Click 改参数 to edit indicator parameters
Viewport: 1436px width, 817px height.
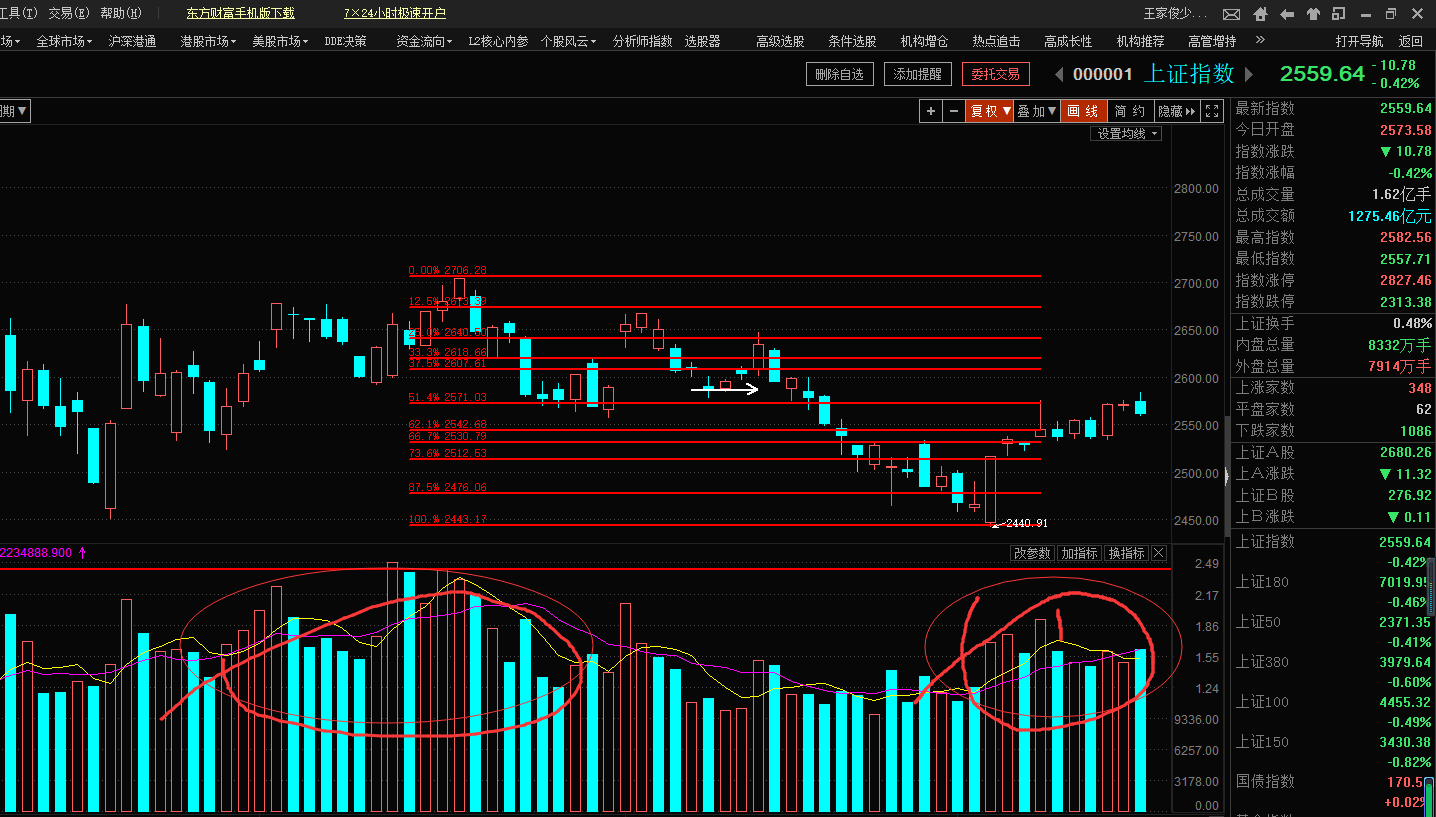(1032, 553)
